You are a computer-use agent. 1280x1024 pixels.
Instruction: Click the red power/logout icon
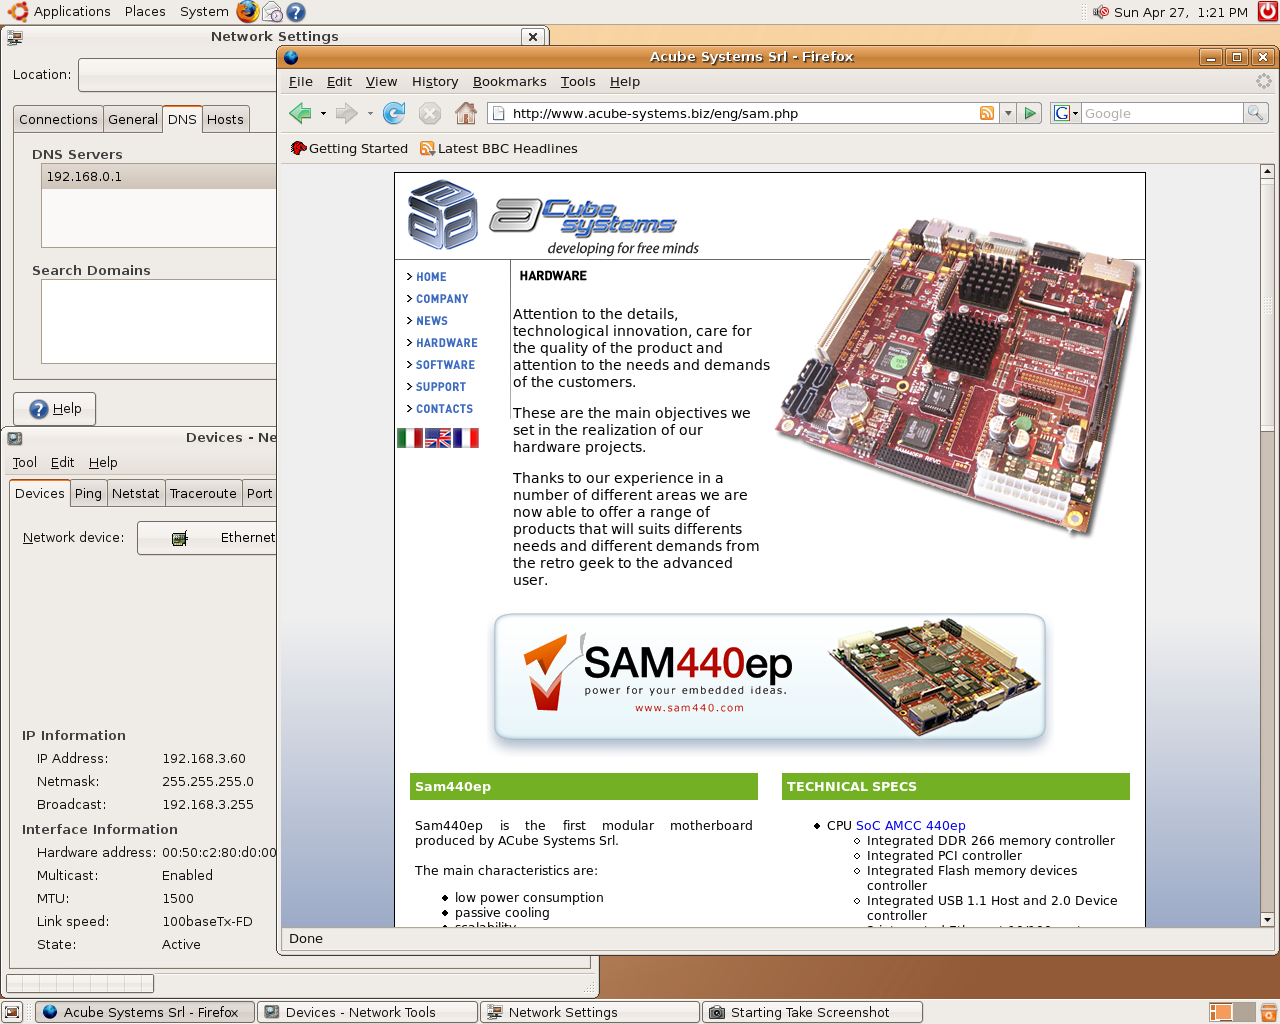[1268, 12]
